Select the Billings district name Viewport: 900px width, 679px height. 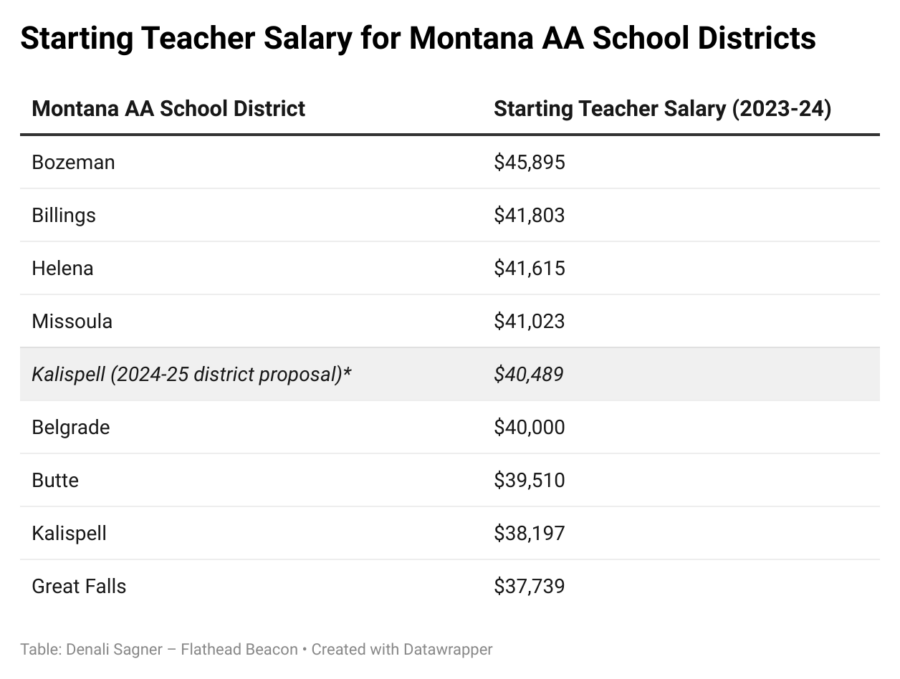click(64, 215)
